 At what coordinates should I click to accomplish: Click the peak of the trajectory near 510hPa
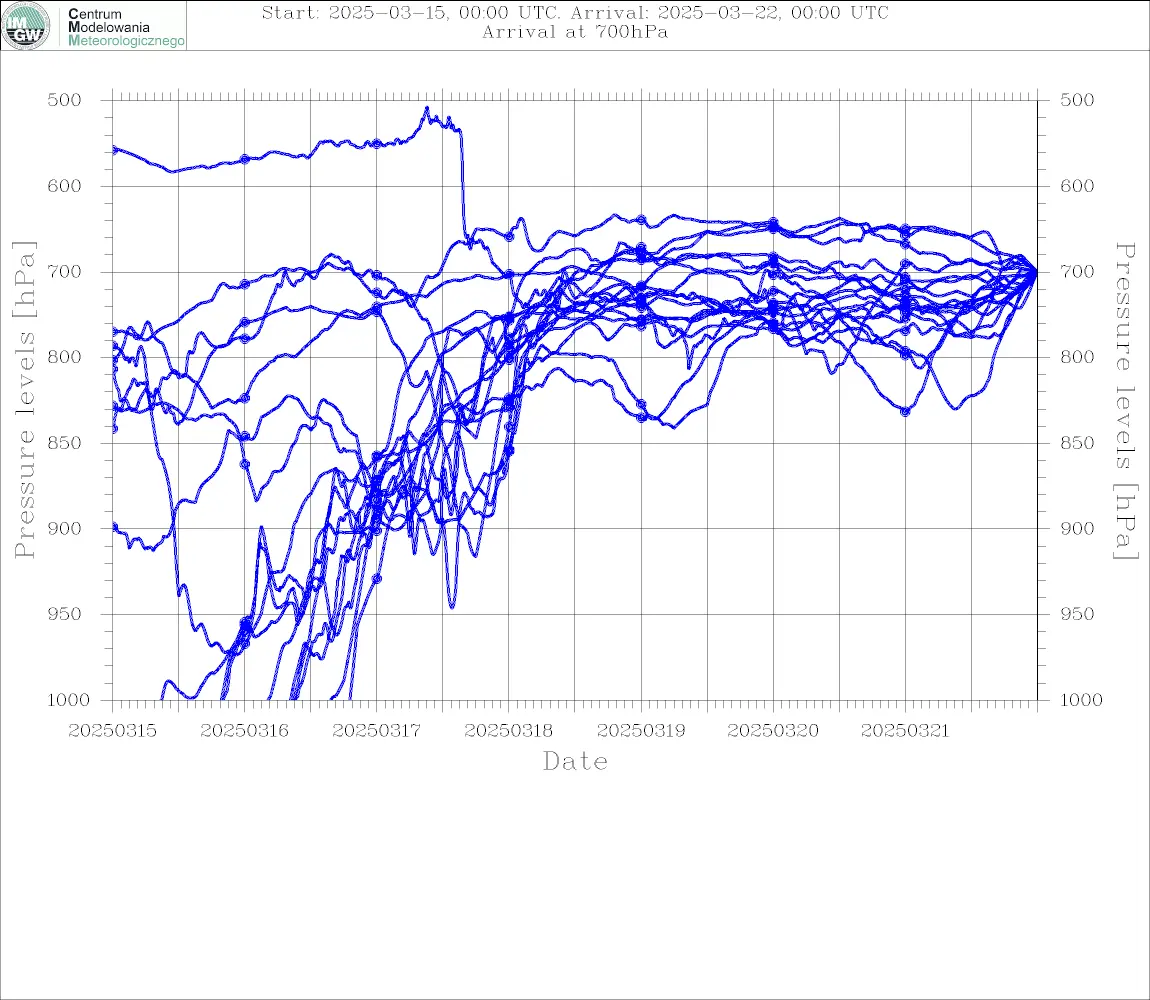tap(427, 109)
